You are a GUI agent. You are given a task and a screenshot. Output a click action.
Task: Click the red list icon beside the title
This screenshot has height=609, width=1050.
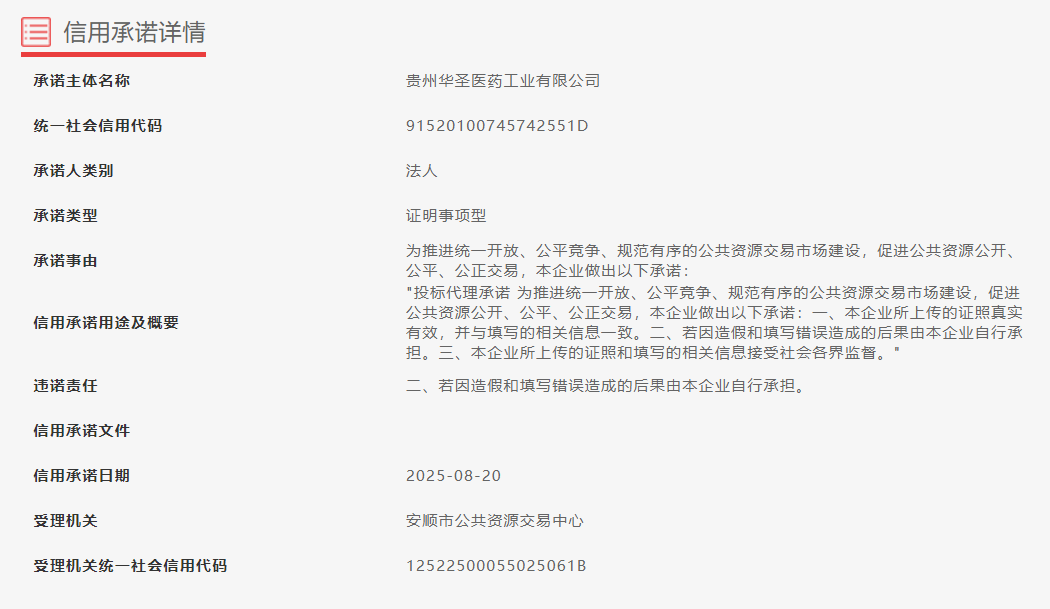coord(36,31)
